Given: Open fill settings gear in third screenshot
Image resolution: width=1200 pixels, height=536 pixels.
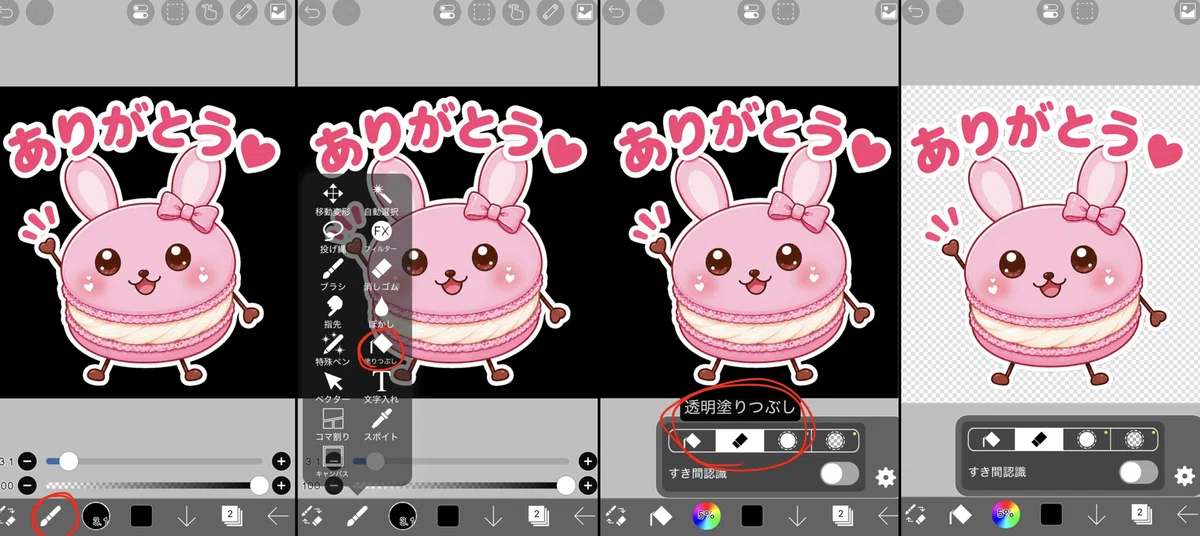Looking at the screenshot, I should click(x=884, y=477).
